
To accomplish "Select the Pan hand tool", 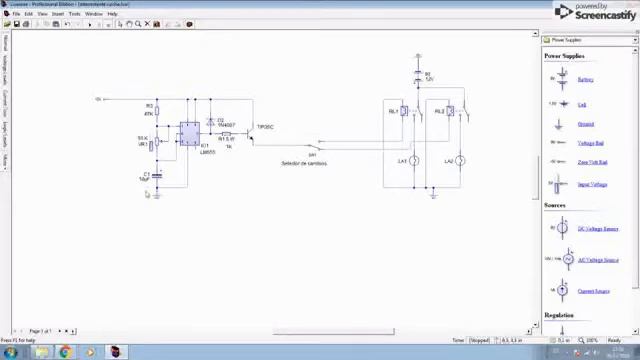I will click(129, 24).
